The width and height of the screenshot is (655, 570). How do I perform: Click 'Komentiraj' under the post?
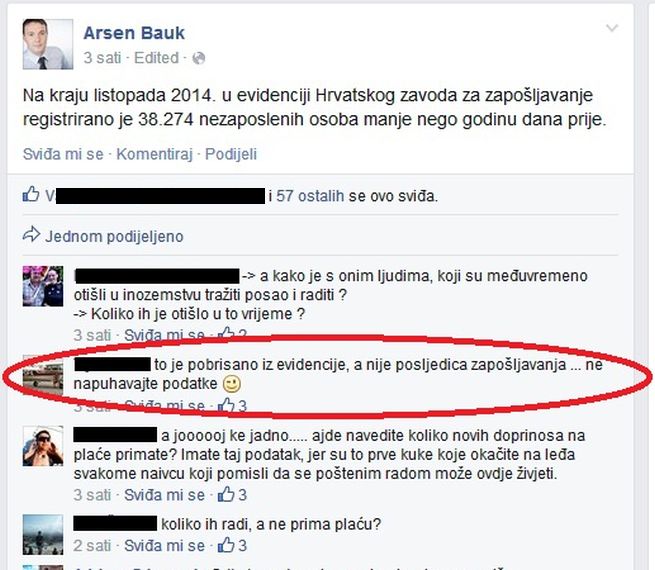click(x=154, y=154)
